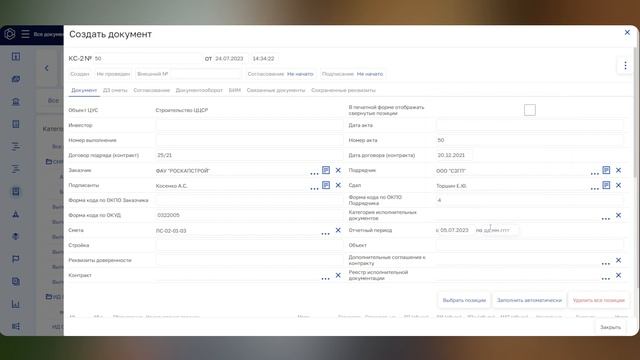Click the dialog's vertical scrollbar
Viewport: 640px width, 360px height.
click(635, 112)
